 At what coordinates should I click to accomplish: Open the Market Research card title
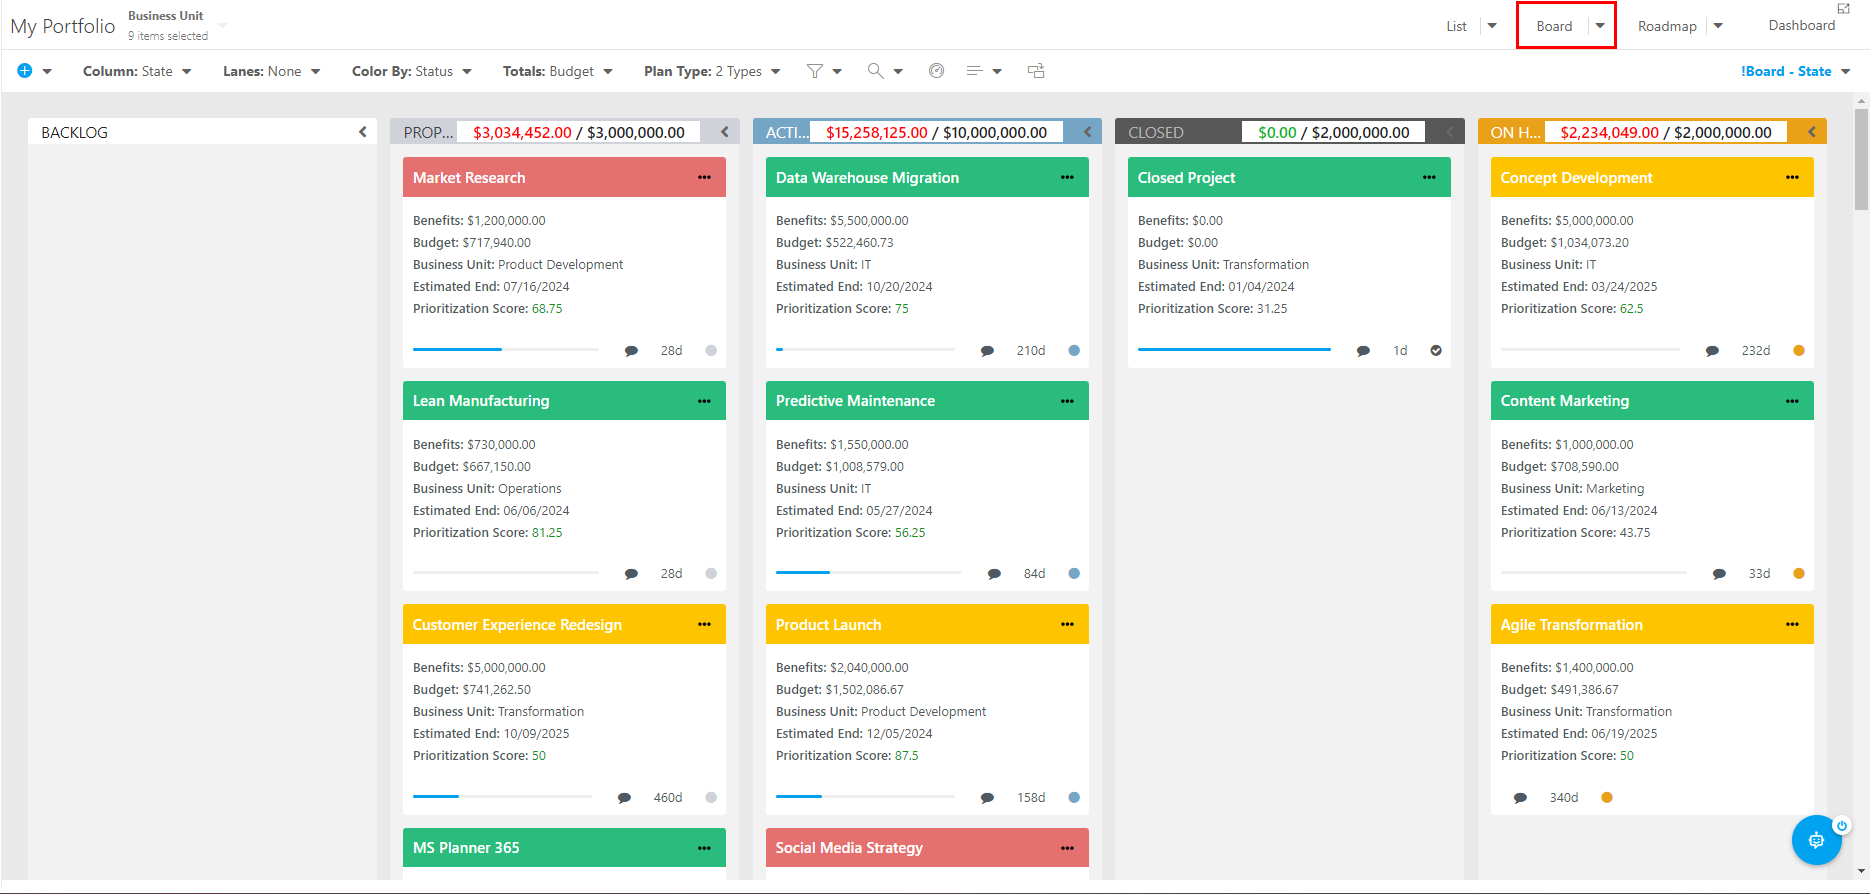(x=469, y=178)
